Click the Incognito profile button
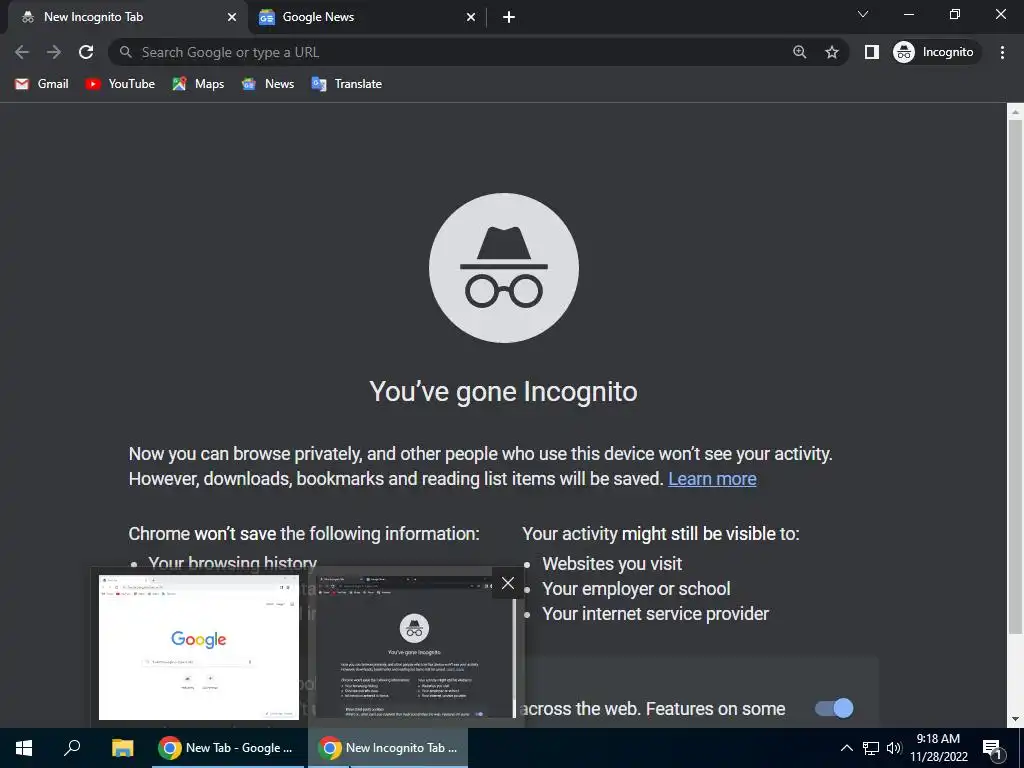1024x768 pixels. [x=935, y=52]
